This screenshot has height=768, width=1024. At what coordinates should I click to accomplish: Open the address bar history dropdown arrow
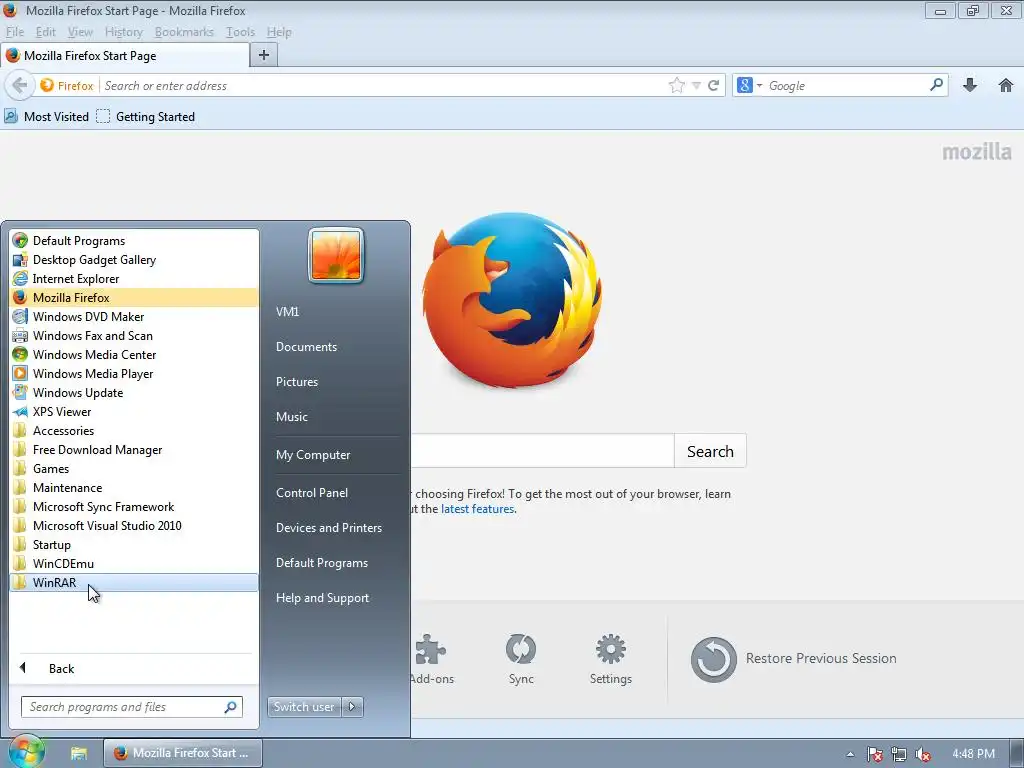pos(696,86)
